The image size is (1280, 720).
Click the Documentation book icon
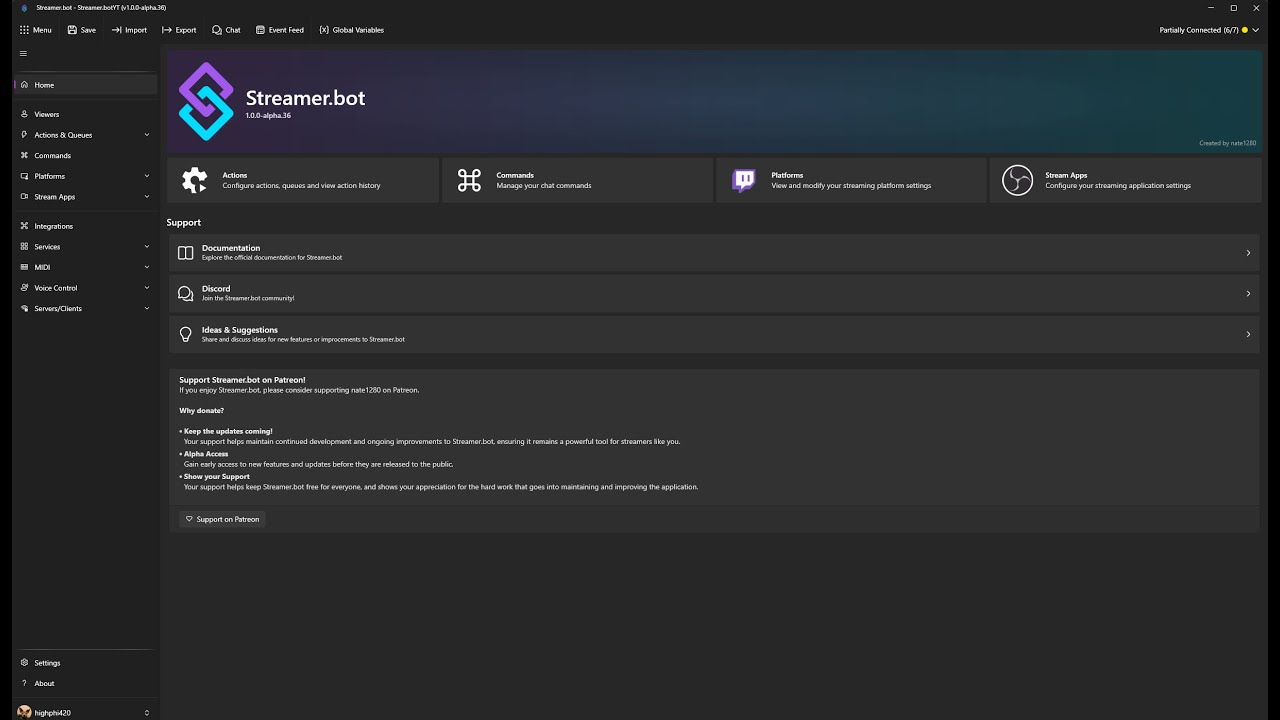pyautogui.click(x=185, y=253)
